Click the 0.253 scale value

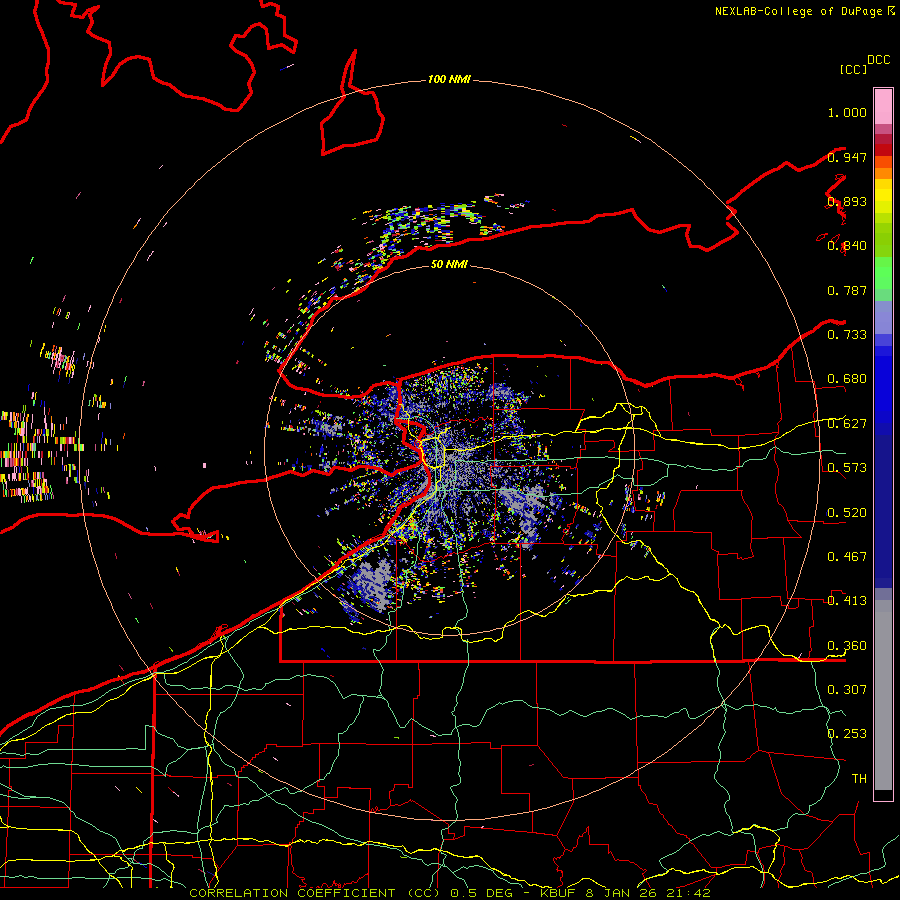(x=847, y=734)
